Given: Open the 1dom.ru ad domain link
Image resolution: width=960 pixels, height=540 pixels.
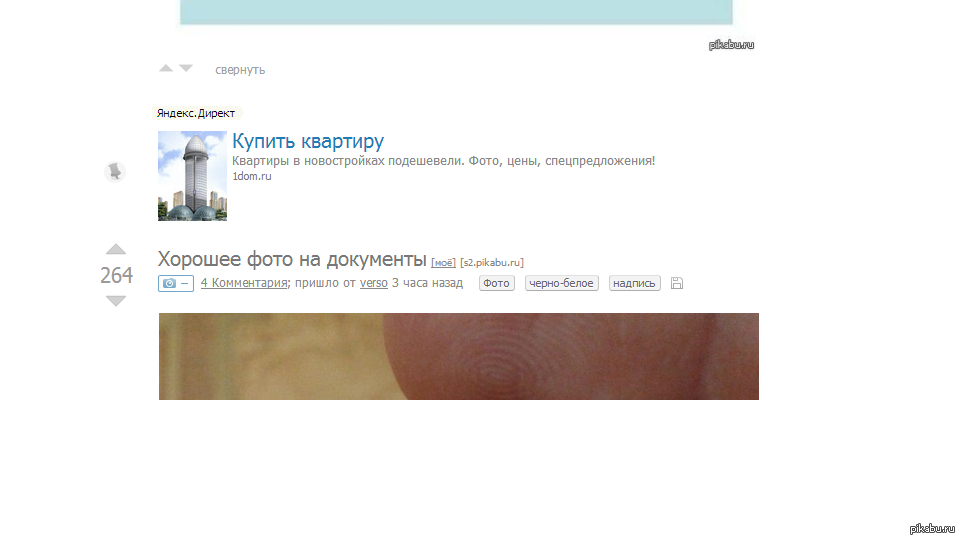Looking at the screenshot, I should (252, 176).
